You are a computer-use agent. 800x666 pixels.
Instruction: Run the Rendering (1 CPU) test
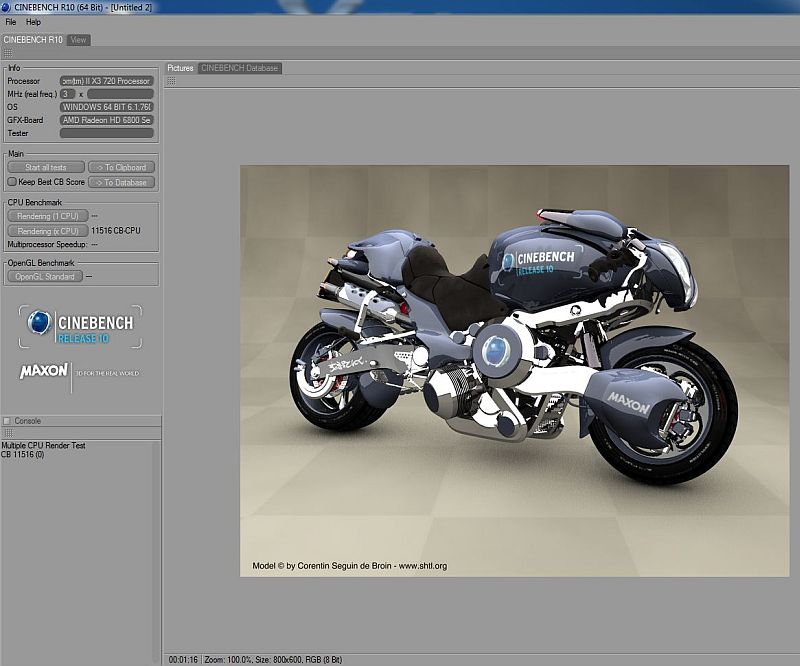tap(48, 216)
